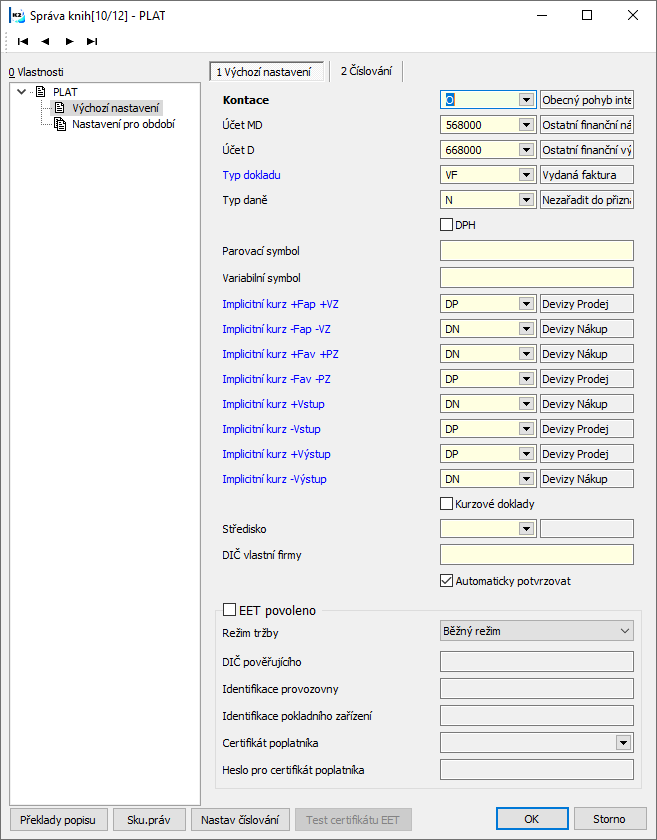Expand Implicitní kurz -Fav -PZ dropdown

[x=526, y=379]
